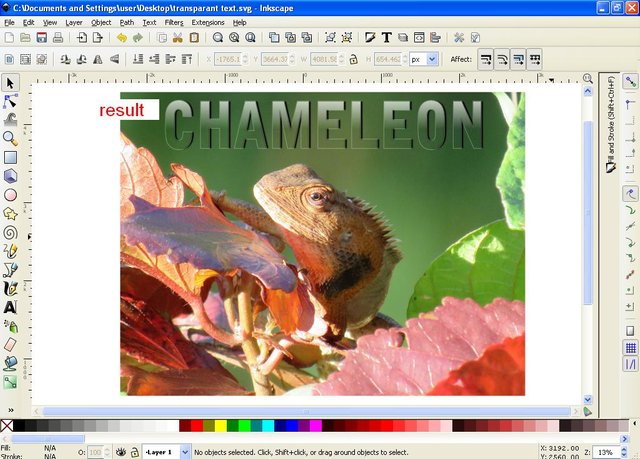Select the Spiral tool
Screen dimensions: 640x459
[10, 233]
